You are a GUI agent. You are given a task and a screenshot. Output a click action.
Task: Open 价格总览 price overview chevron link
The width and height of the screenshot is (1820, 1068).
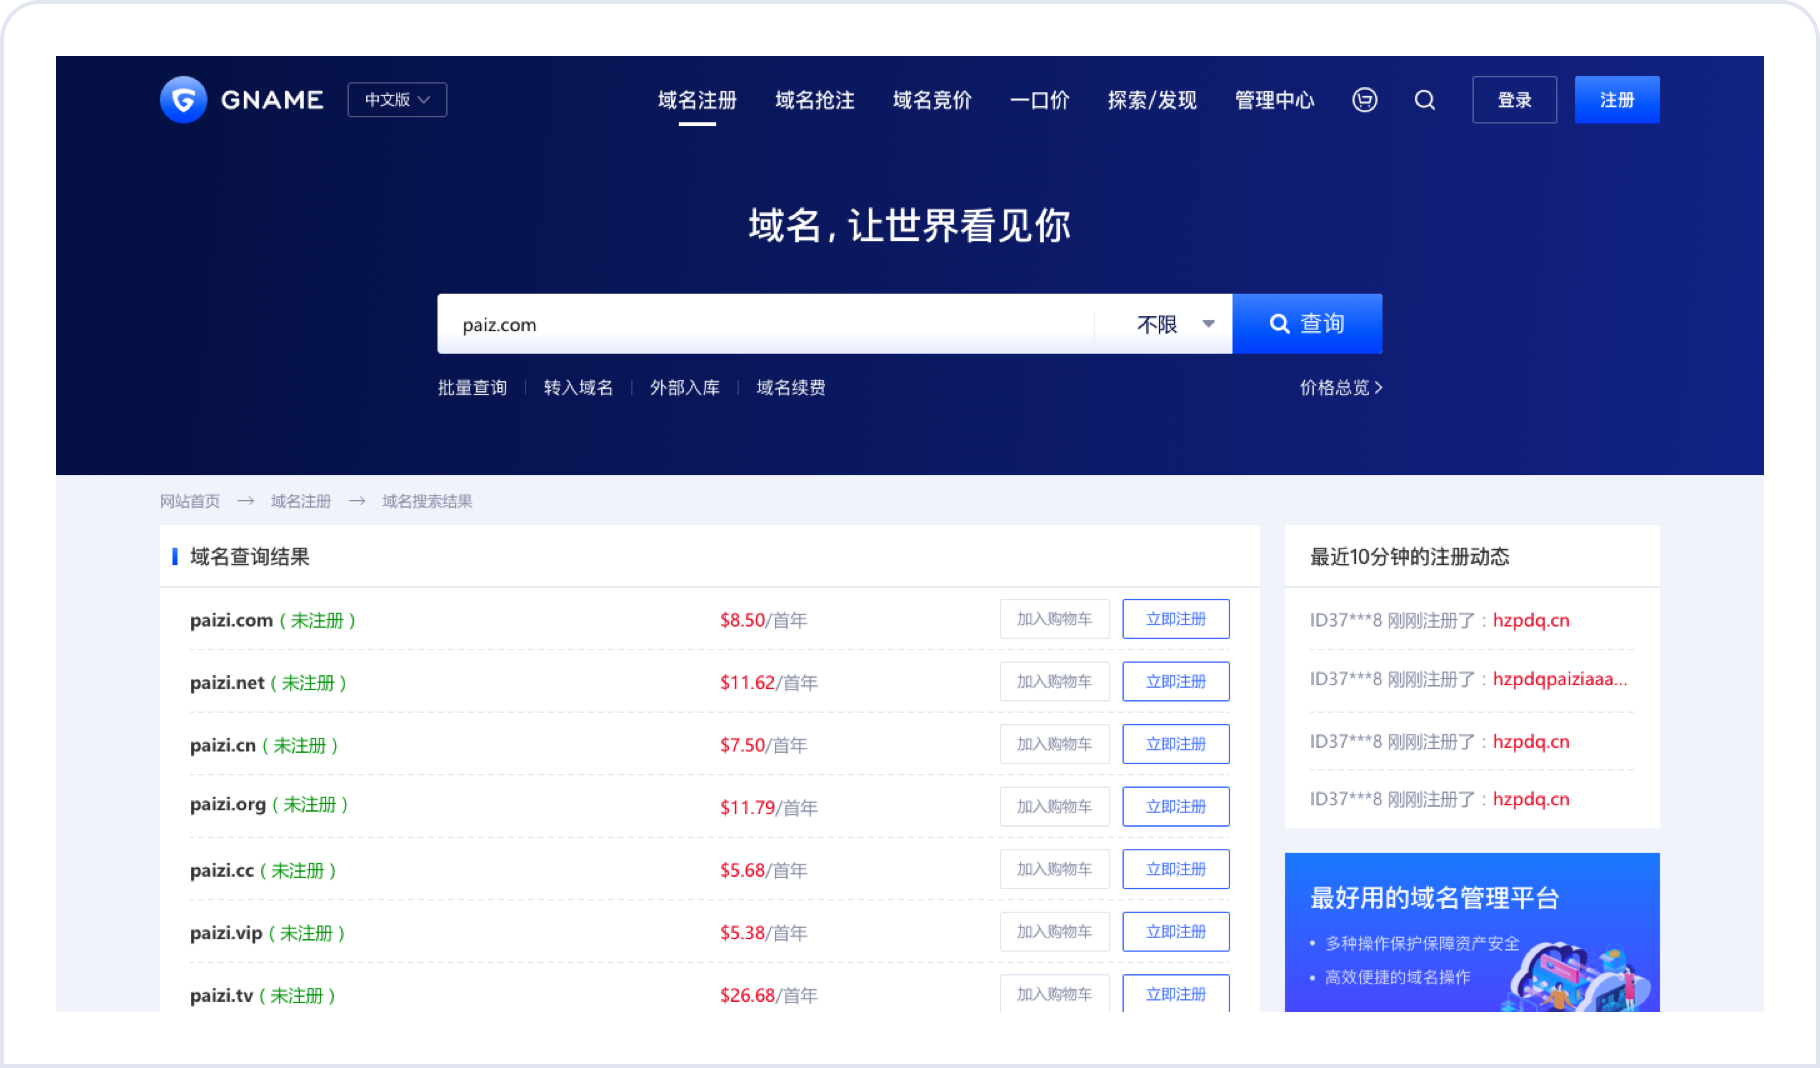click(x=1340, y=388)
